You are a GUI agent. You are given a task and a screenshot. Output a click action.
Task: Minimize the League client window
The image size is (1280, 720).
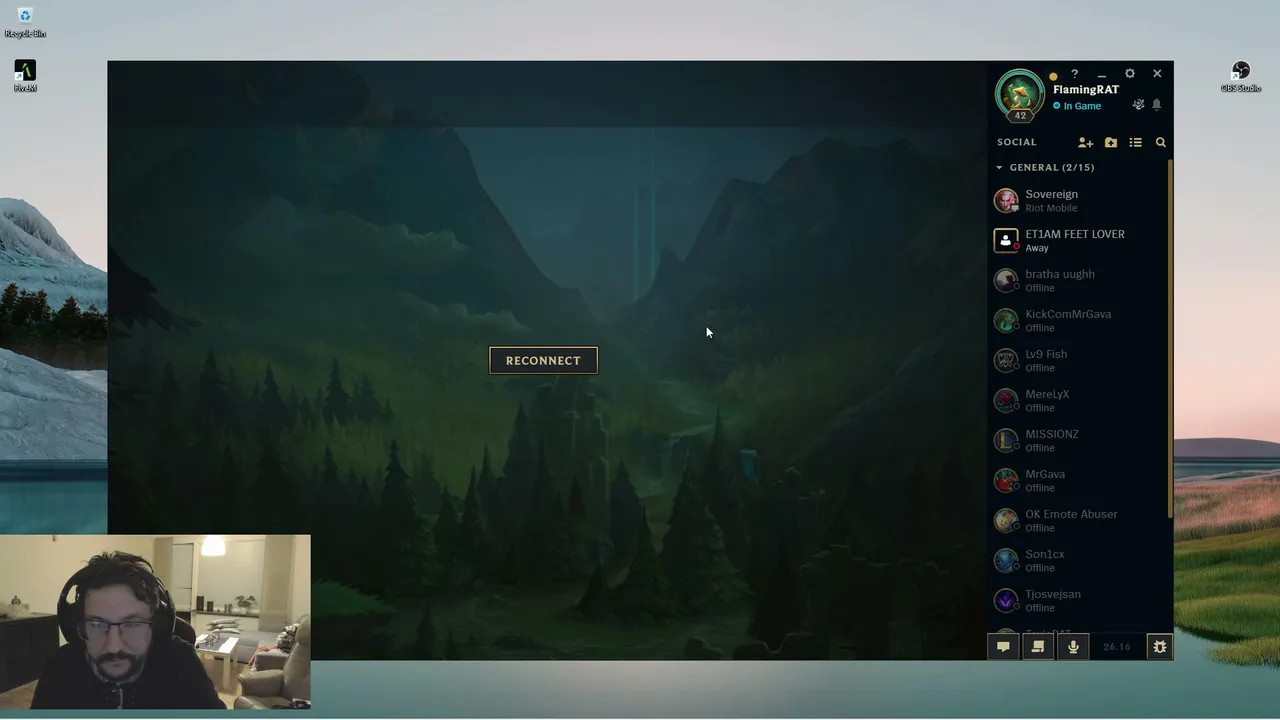[x=1102, y=75]
